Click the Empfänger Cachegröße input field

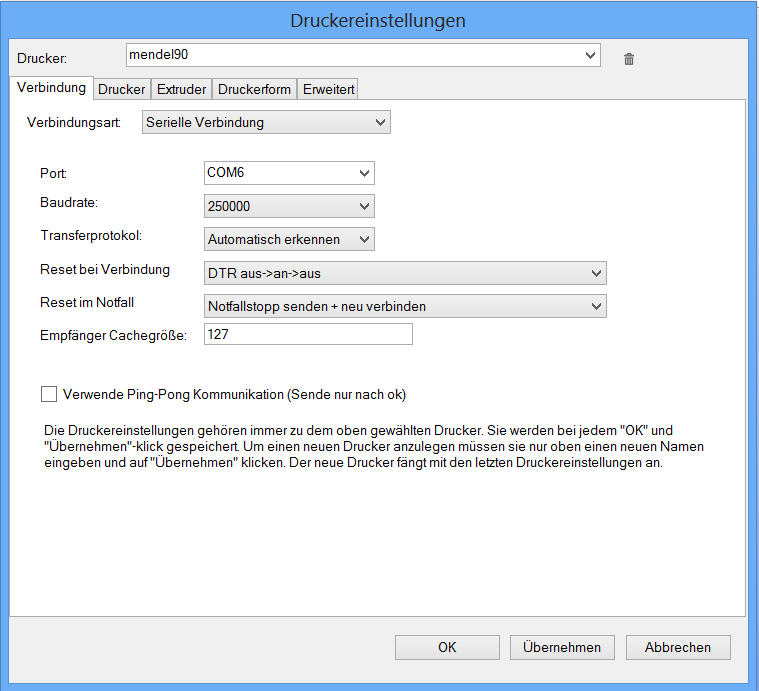(308, 335)
